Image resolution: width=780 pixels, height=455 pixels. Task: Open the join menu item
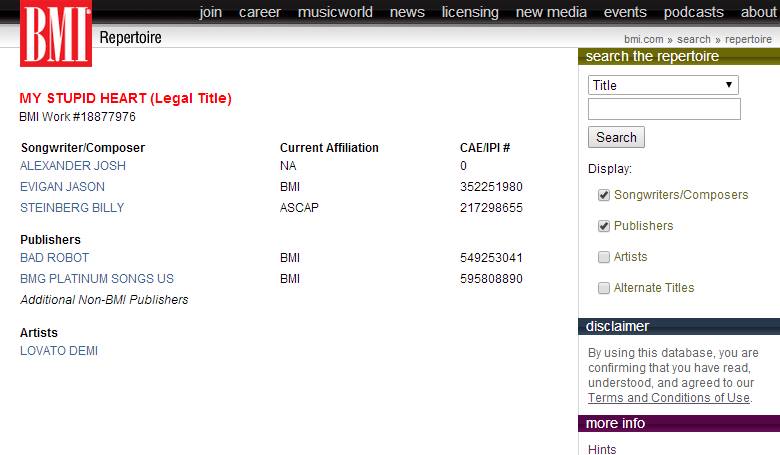click(x=210, y=12)
